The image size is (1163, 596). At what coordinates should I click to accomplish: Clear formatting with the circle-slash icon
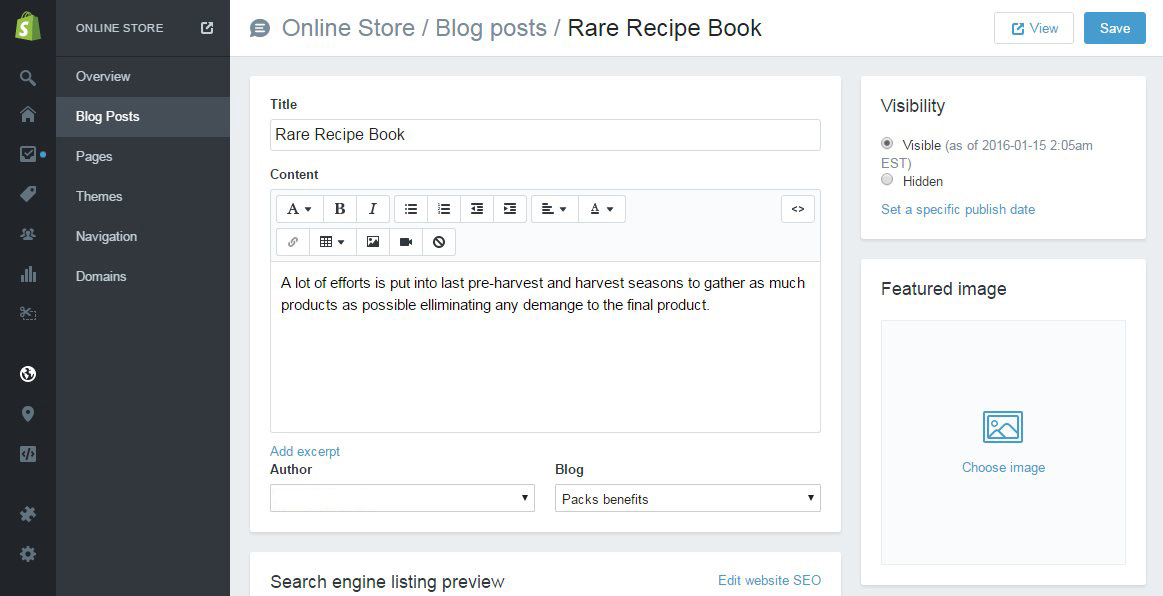[x=439, y=242]
